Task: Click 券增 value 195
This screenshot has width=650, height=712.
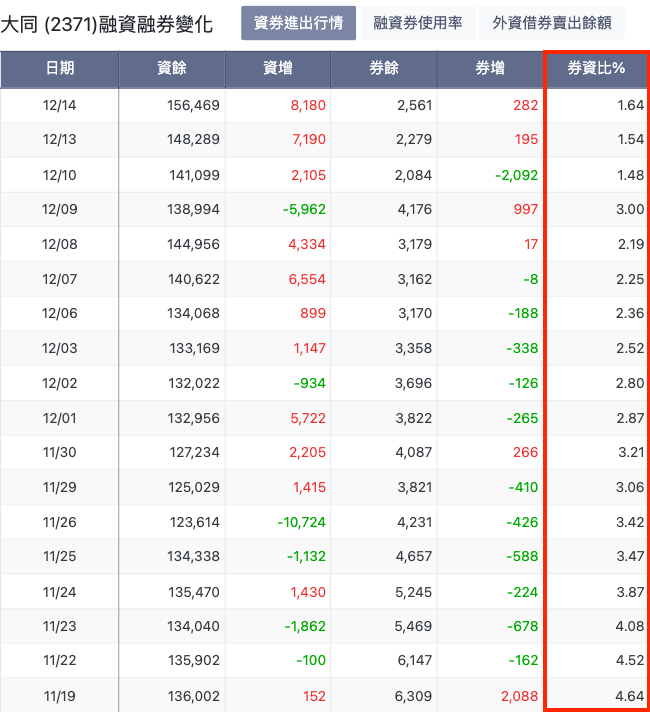Action: (x=526, y=139)
